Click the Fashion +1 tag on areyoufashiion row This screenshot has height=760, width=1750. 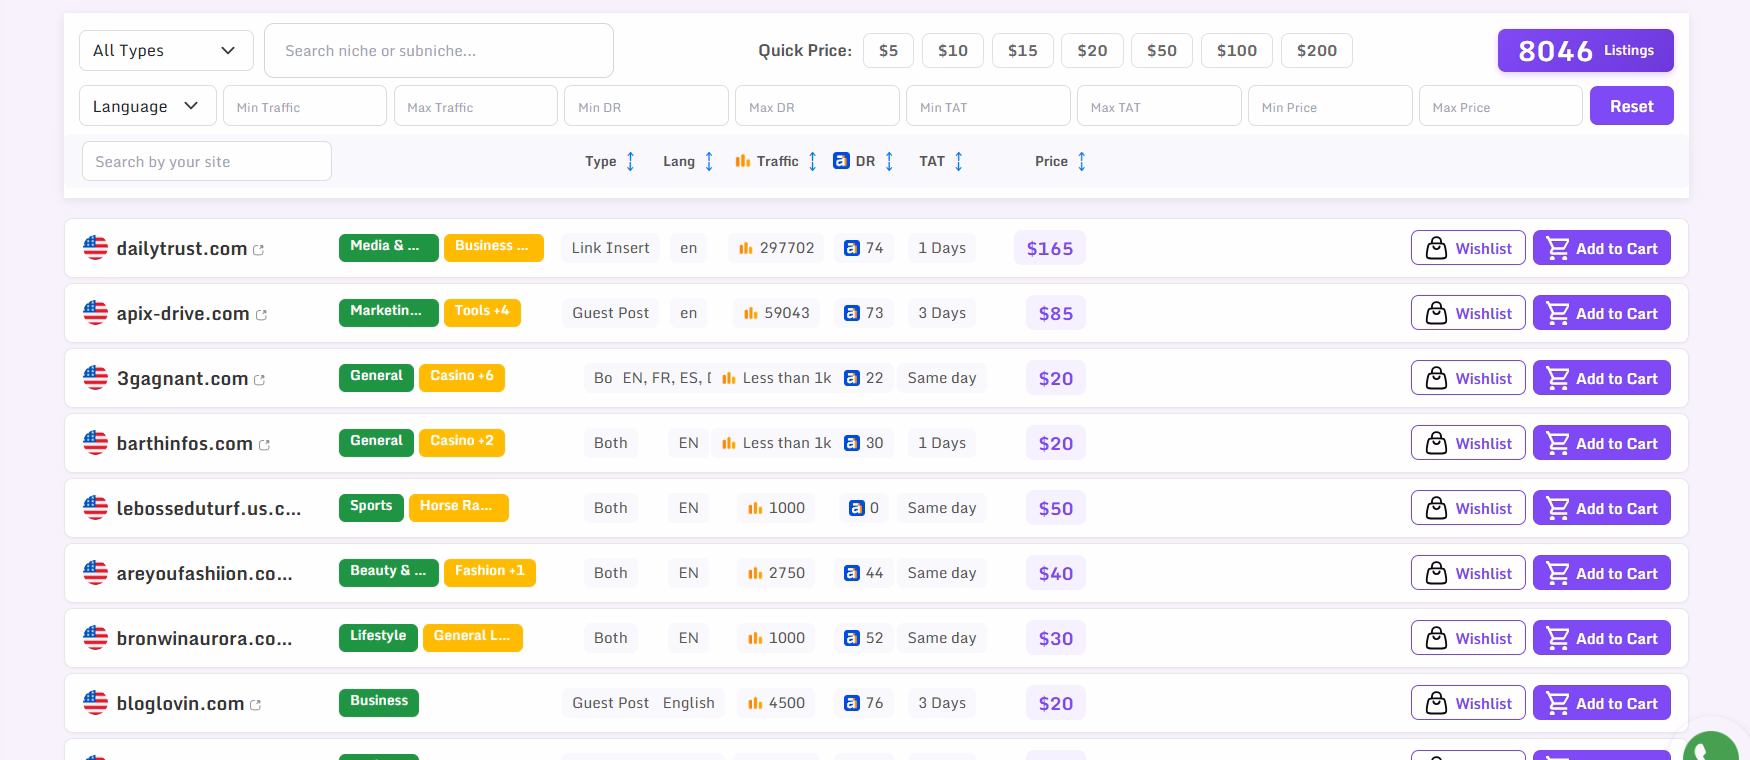click(x=490, y=572)
